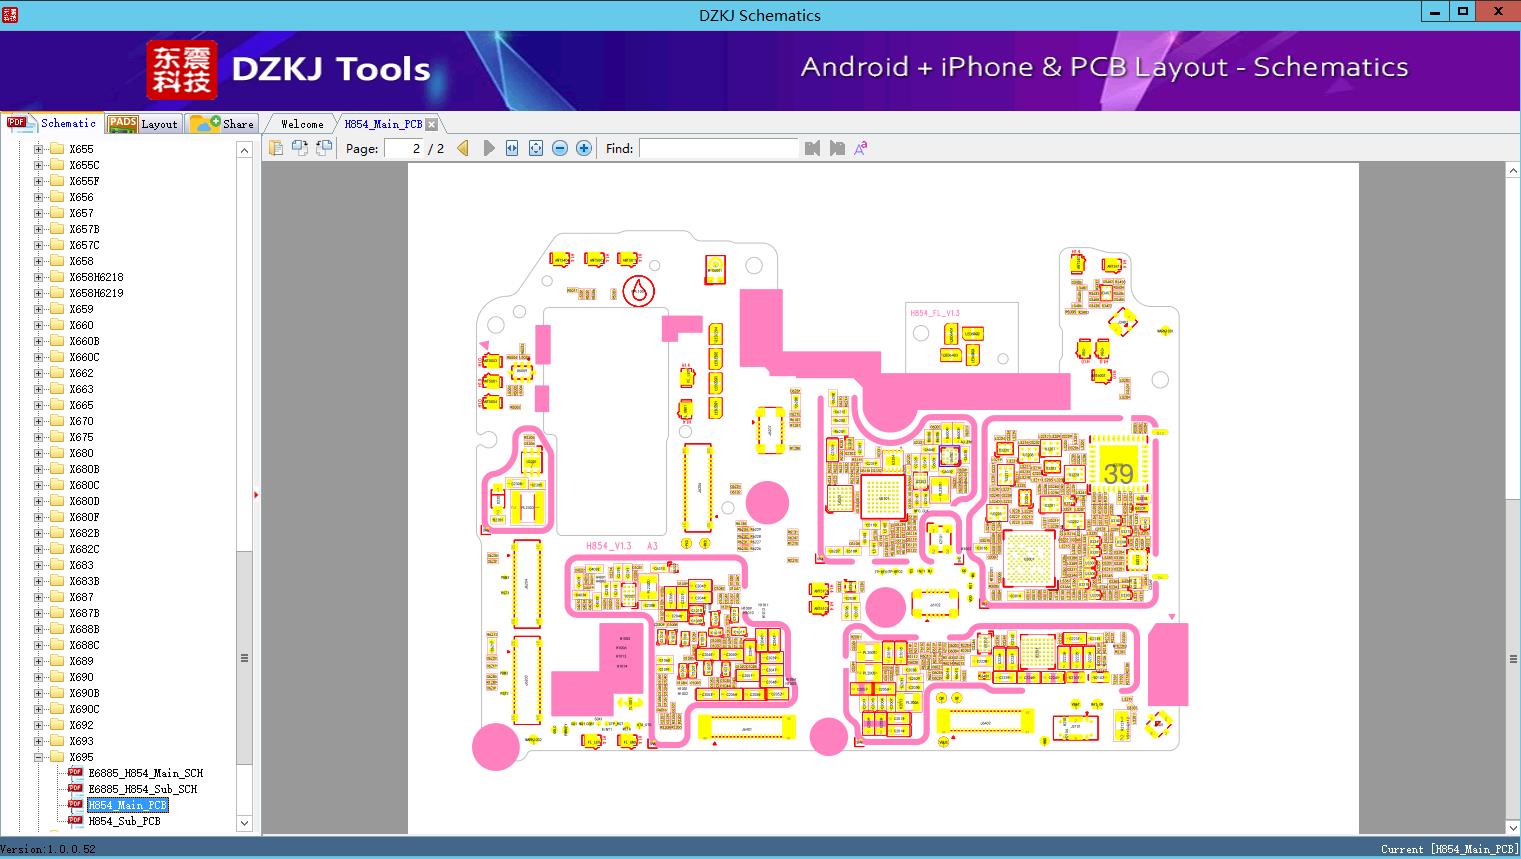This screenshot has width=1521, height=859.
Task: Select the H854_Main_PCB document tab
Action: point(383,124)
